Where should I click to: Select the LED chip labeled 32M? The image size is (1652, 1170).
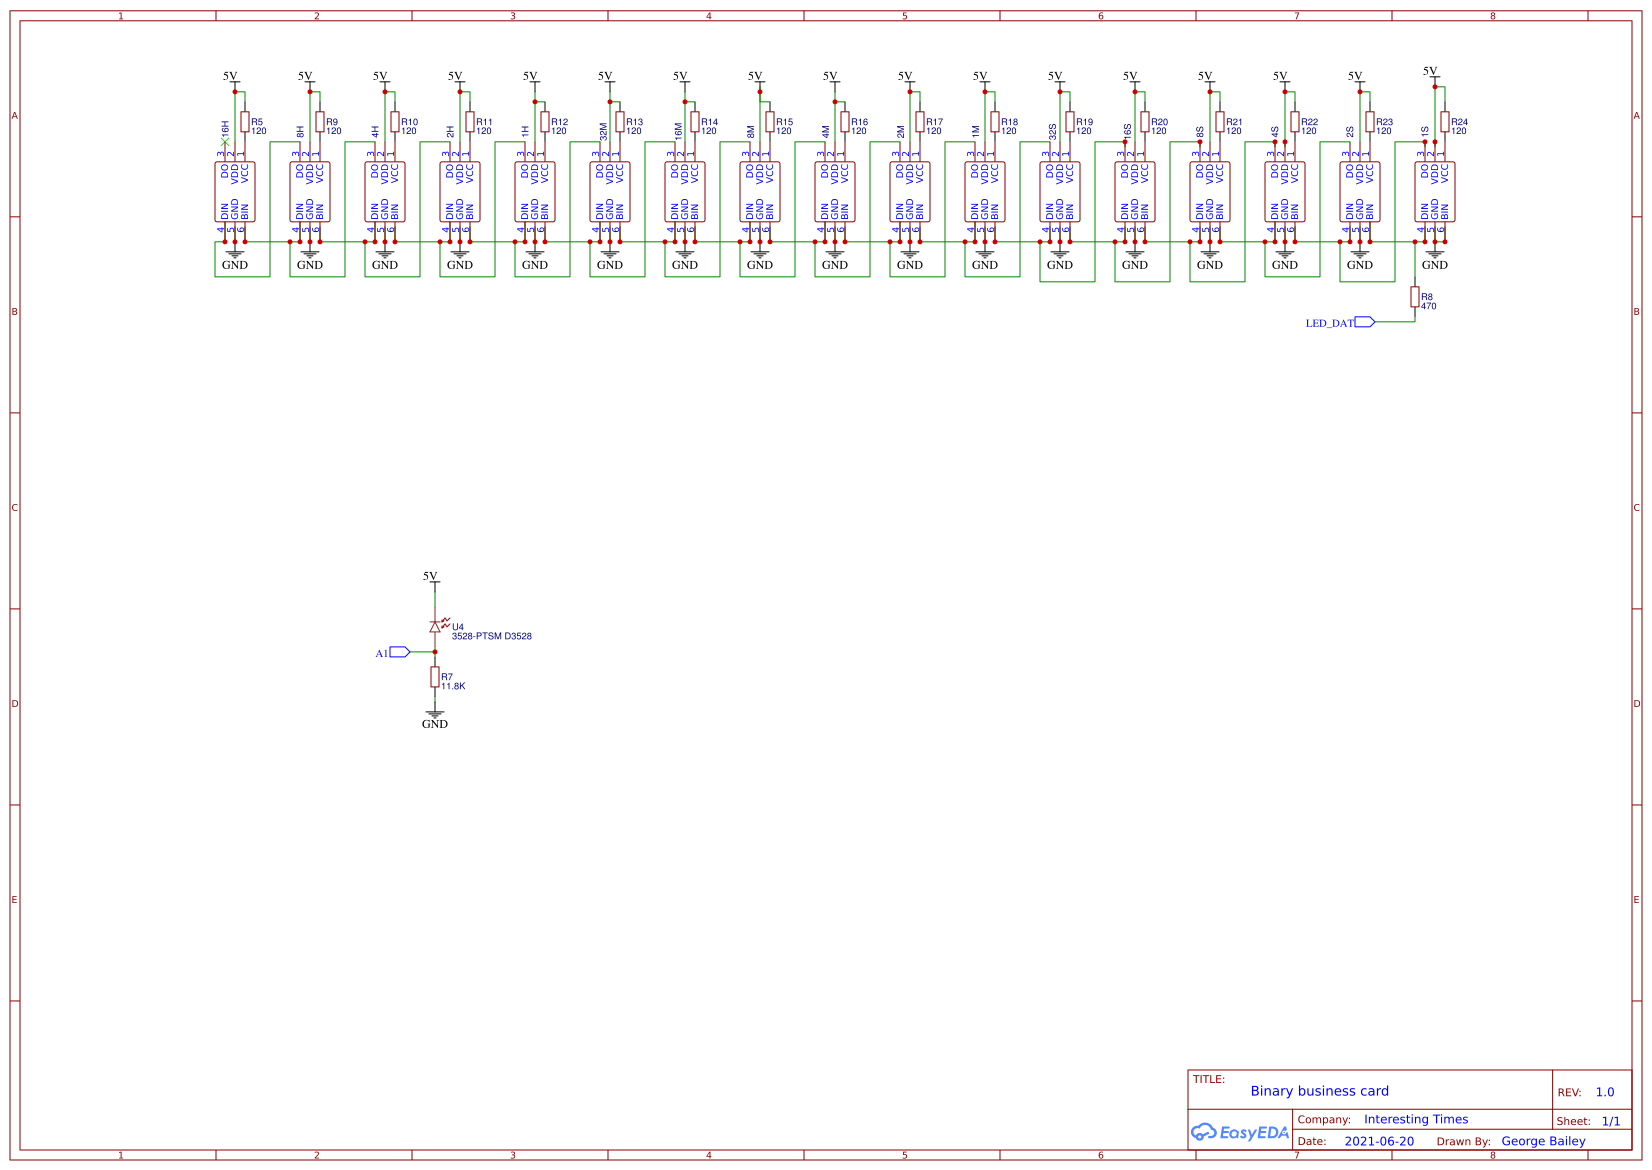click(x=610, y=192)
